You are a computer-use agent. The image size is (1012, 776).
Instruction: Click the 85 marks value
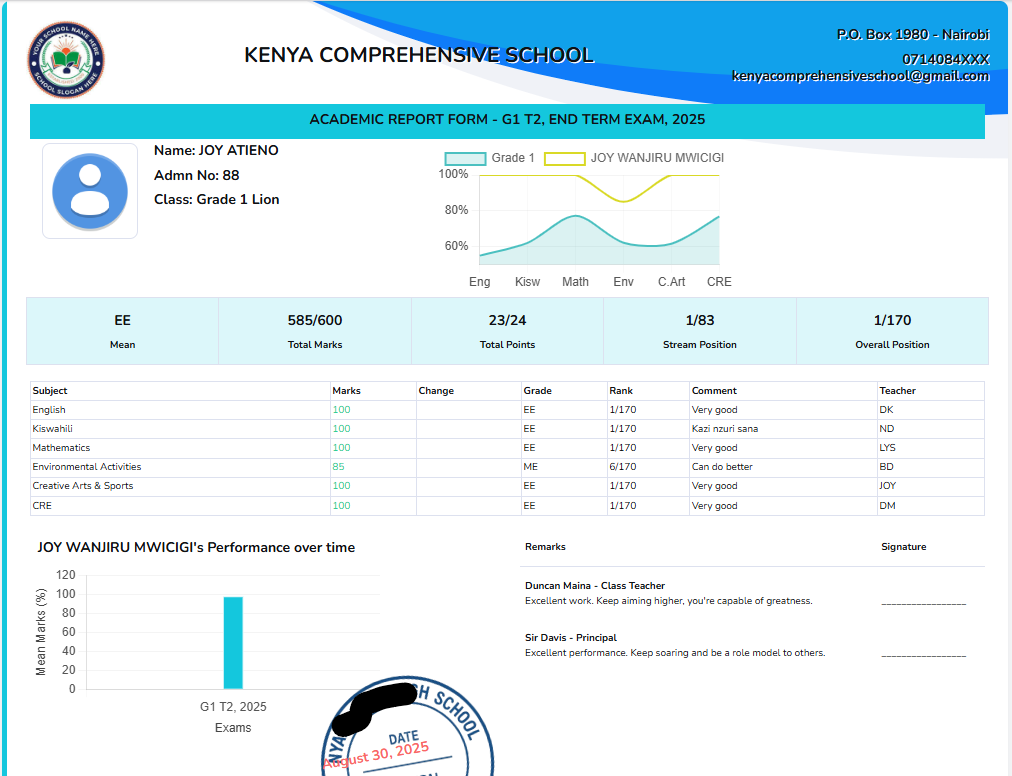point(338,467)
